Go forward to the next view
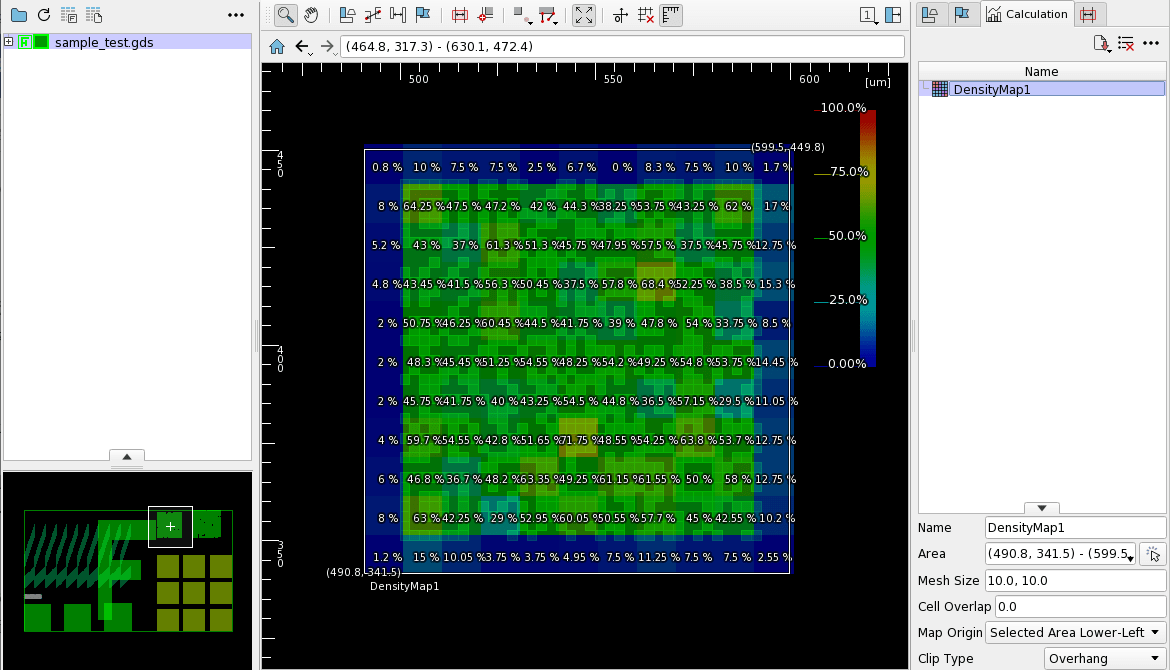This screenshot has height=670, width=1170. 327,46
